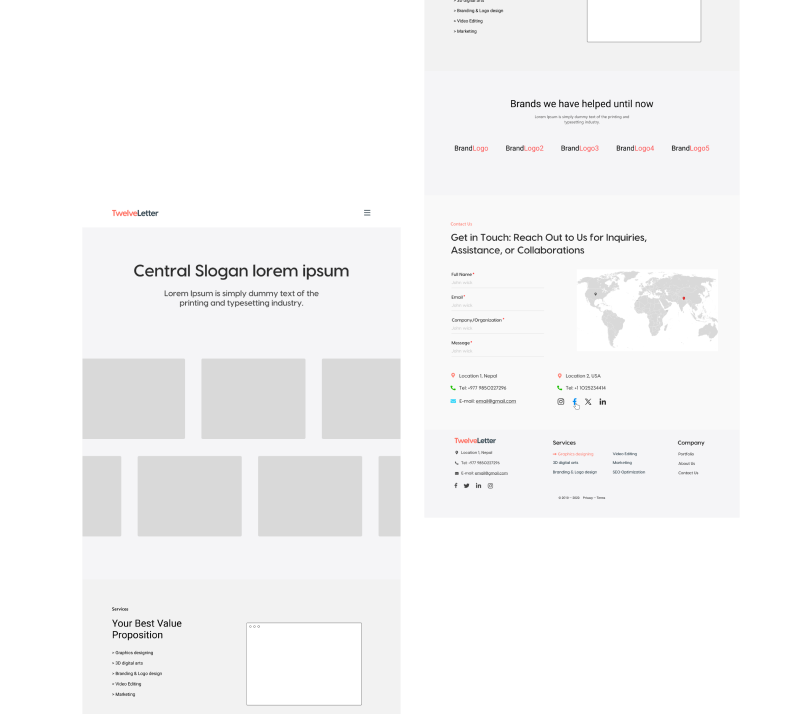Image resolution: width=800 pixels, height=714 pixels.
Task: Click the footer Facebook icon
Action: [x=456, y=486]
